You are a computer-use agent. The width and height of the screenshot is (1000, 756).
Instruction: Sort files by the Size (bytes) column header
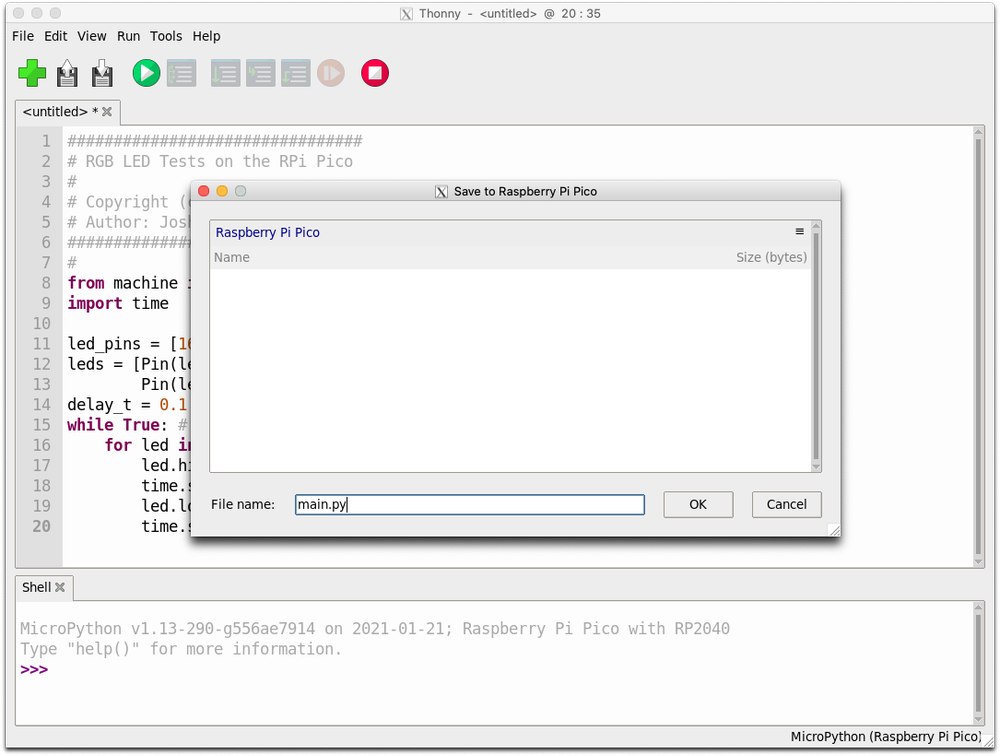pyautogui.click(x=771, y=257)
